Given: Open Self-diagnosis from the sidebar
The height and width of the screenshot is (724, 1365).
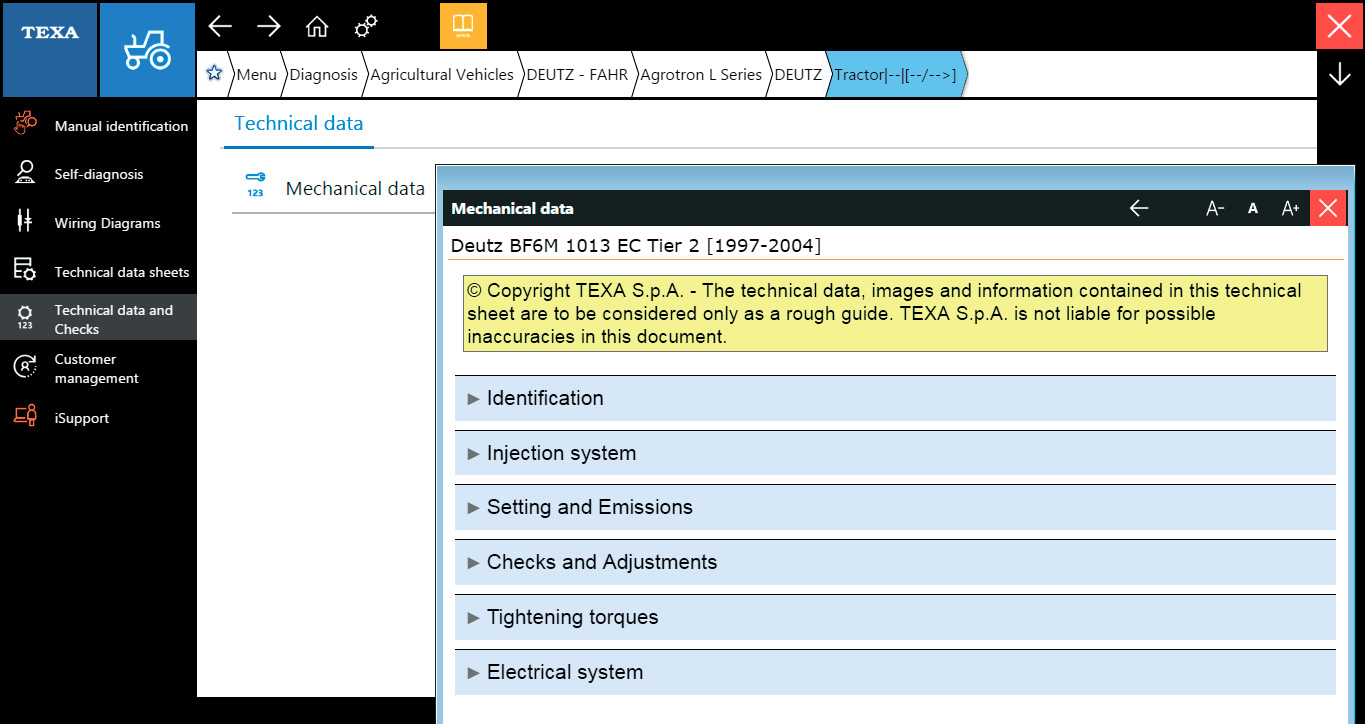Looking at the screenshot, I should [x=98, y=174].
